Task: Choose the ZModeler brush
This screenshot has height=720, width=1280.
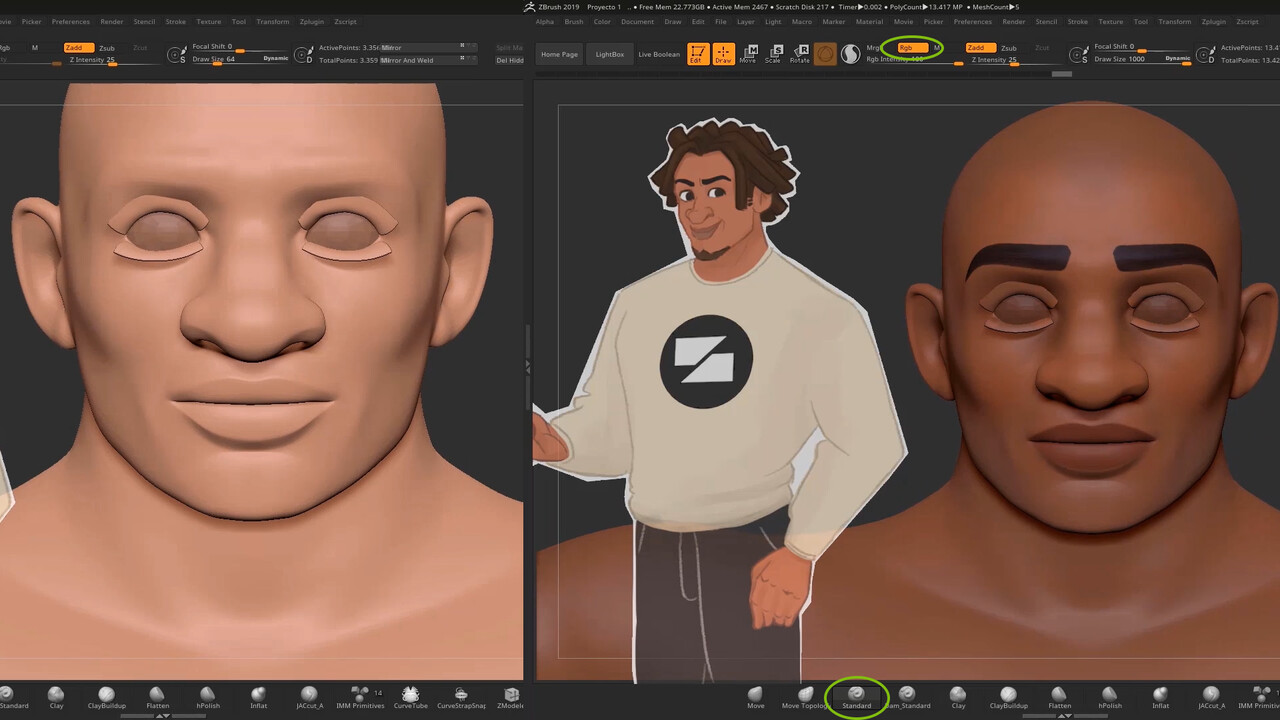Action: (x=511, y=698)
